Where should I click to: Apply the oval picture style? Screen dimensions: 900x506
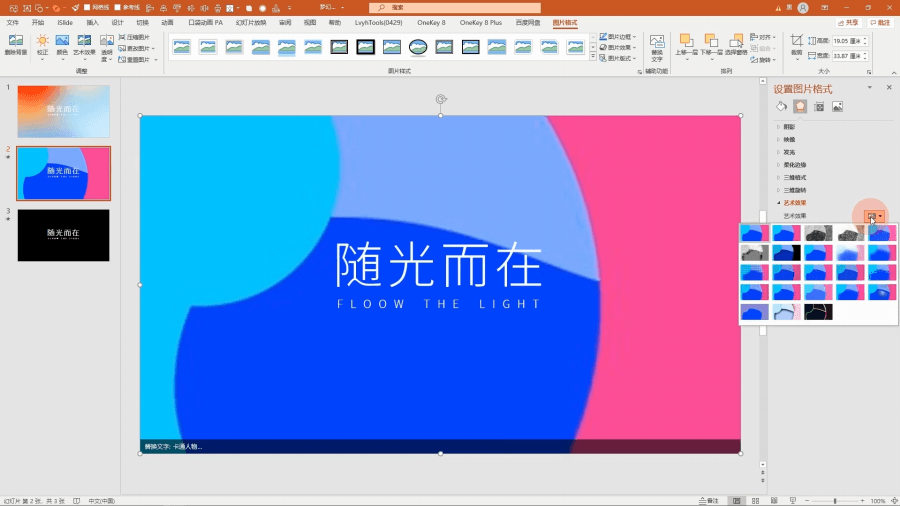tap(418, 47)
